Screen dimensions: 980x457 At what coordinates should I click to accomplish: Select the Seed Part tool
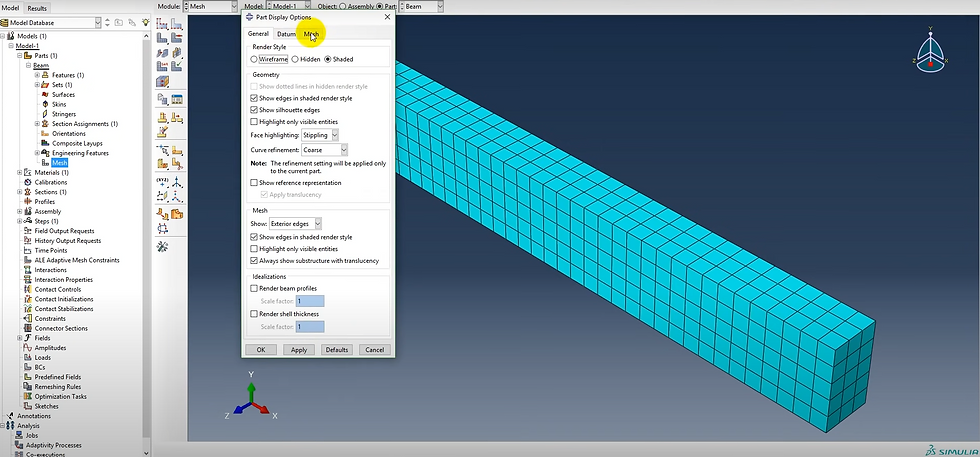click(162, 24)
